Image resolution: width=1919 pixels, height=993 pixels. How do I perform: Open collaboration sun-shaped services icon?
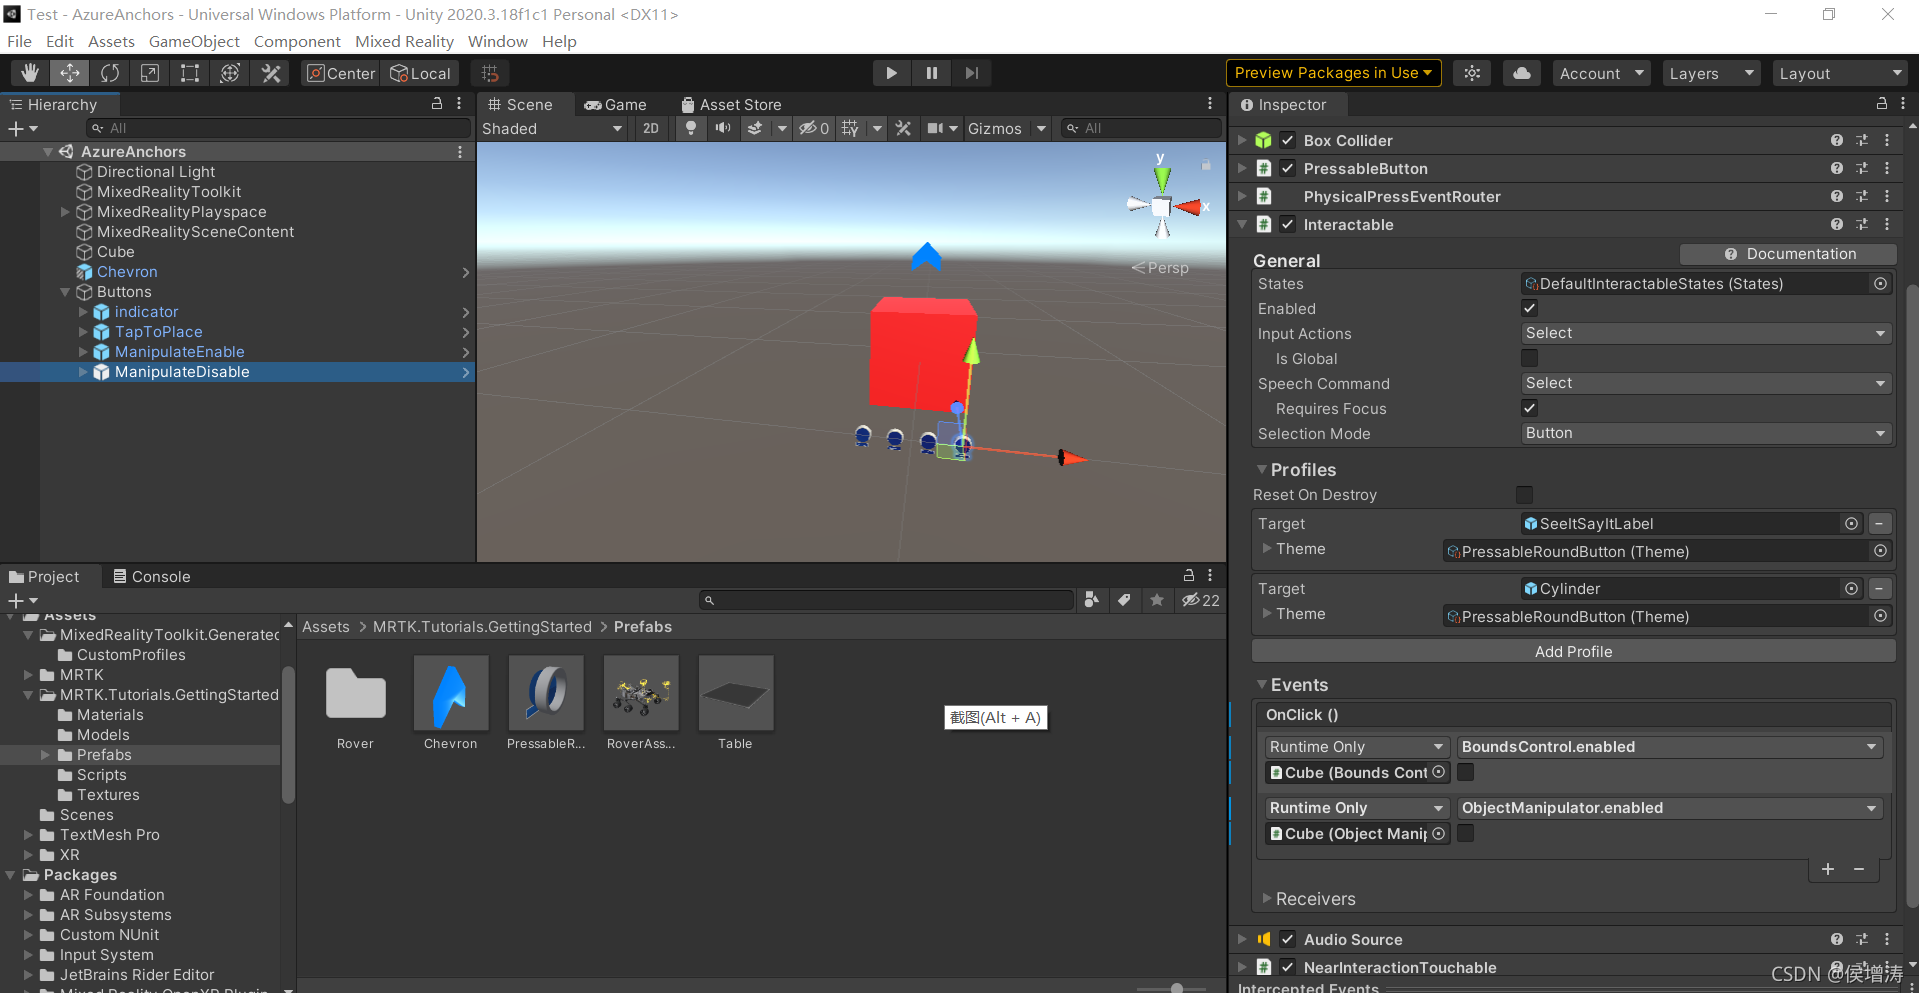pos(1472,73)
